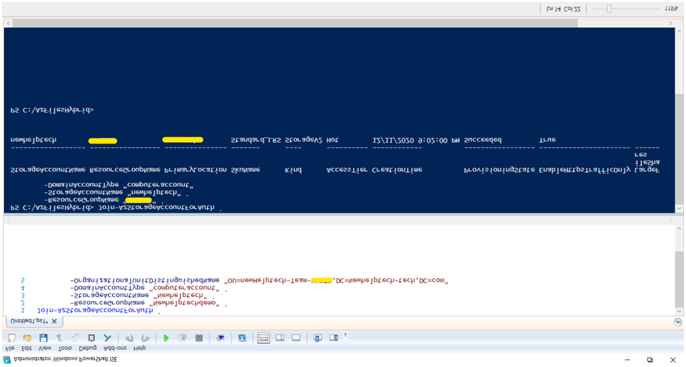Click the Undo arrow icon
686x367 pixels.
coord(129,338)
